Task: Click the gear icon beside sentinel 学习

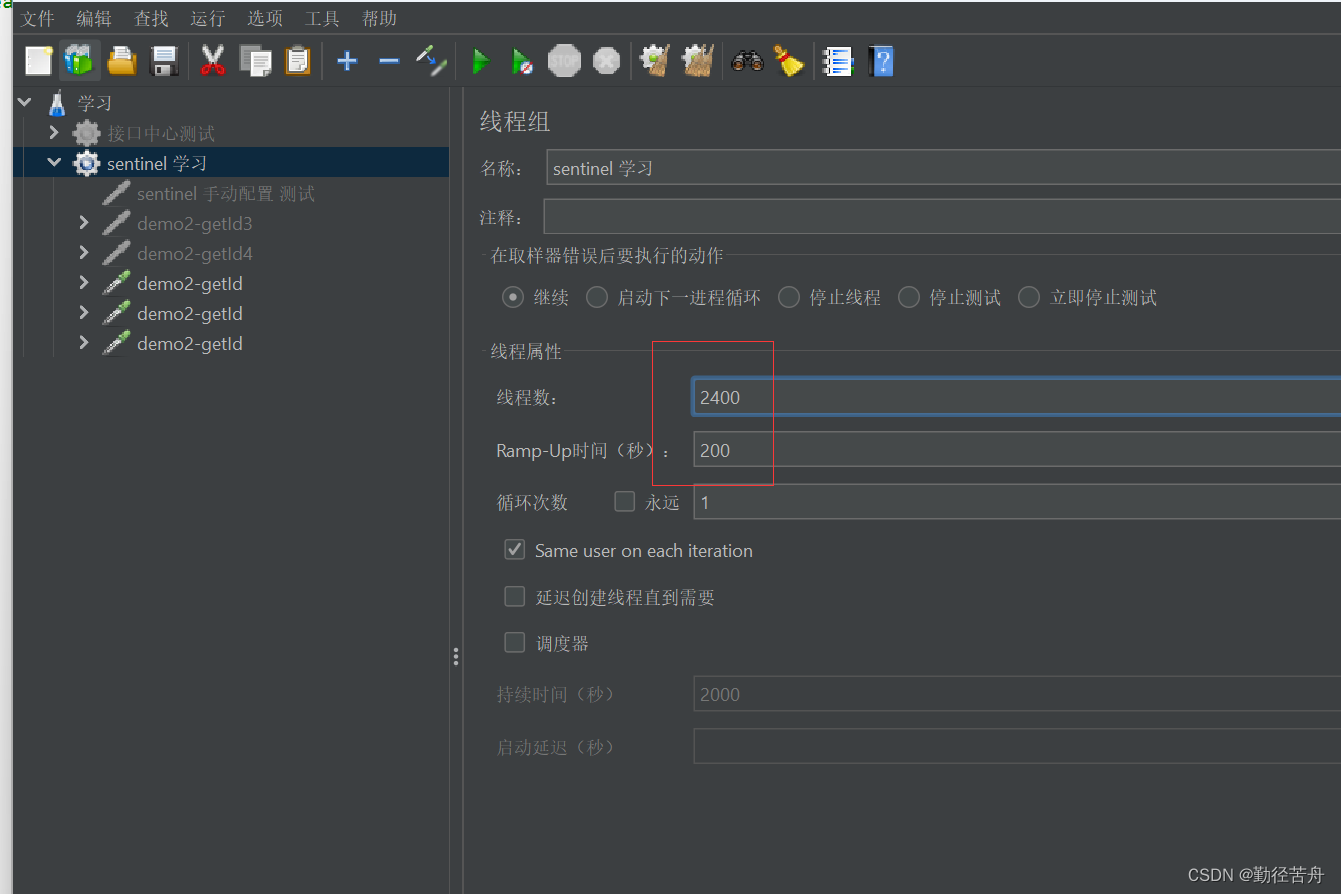Action: (x=87, y=163)
